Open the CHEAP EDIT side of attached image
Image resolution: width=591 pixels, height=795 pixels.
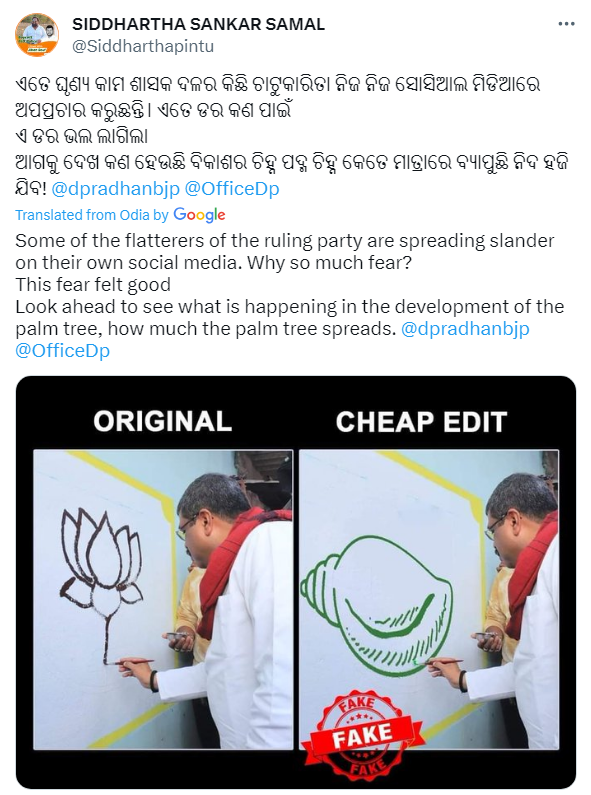coord(429,599)
